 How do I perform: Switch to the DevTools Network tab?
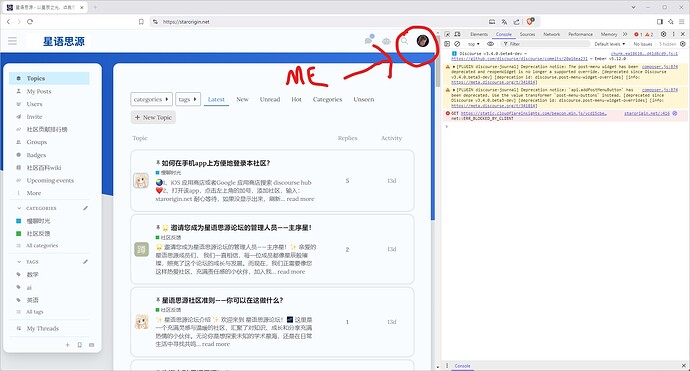point(551,34)
